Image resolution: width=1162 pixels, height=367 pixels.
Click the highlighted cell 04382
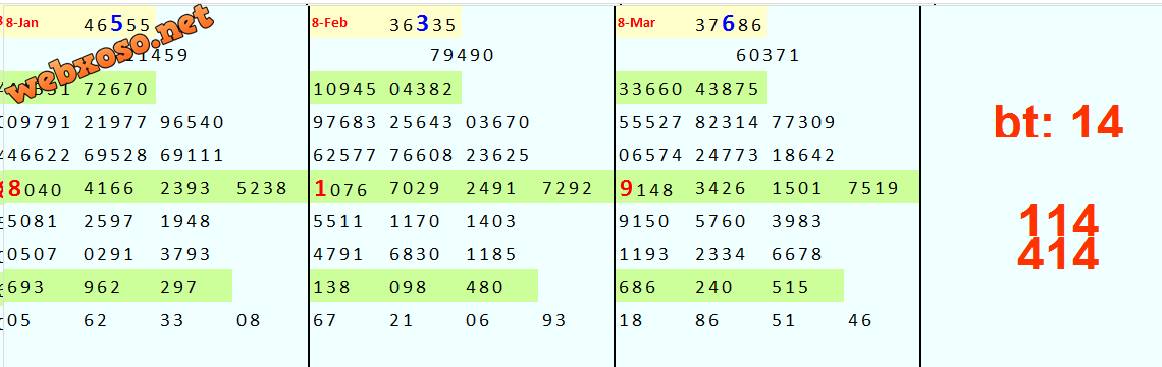(421, 90)
